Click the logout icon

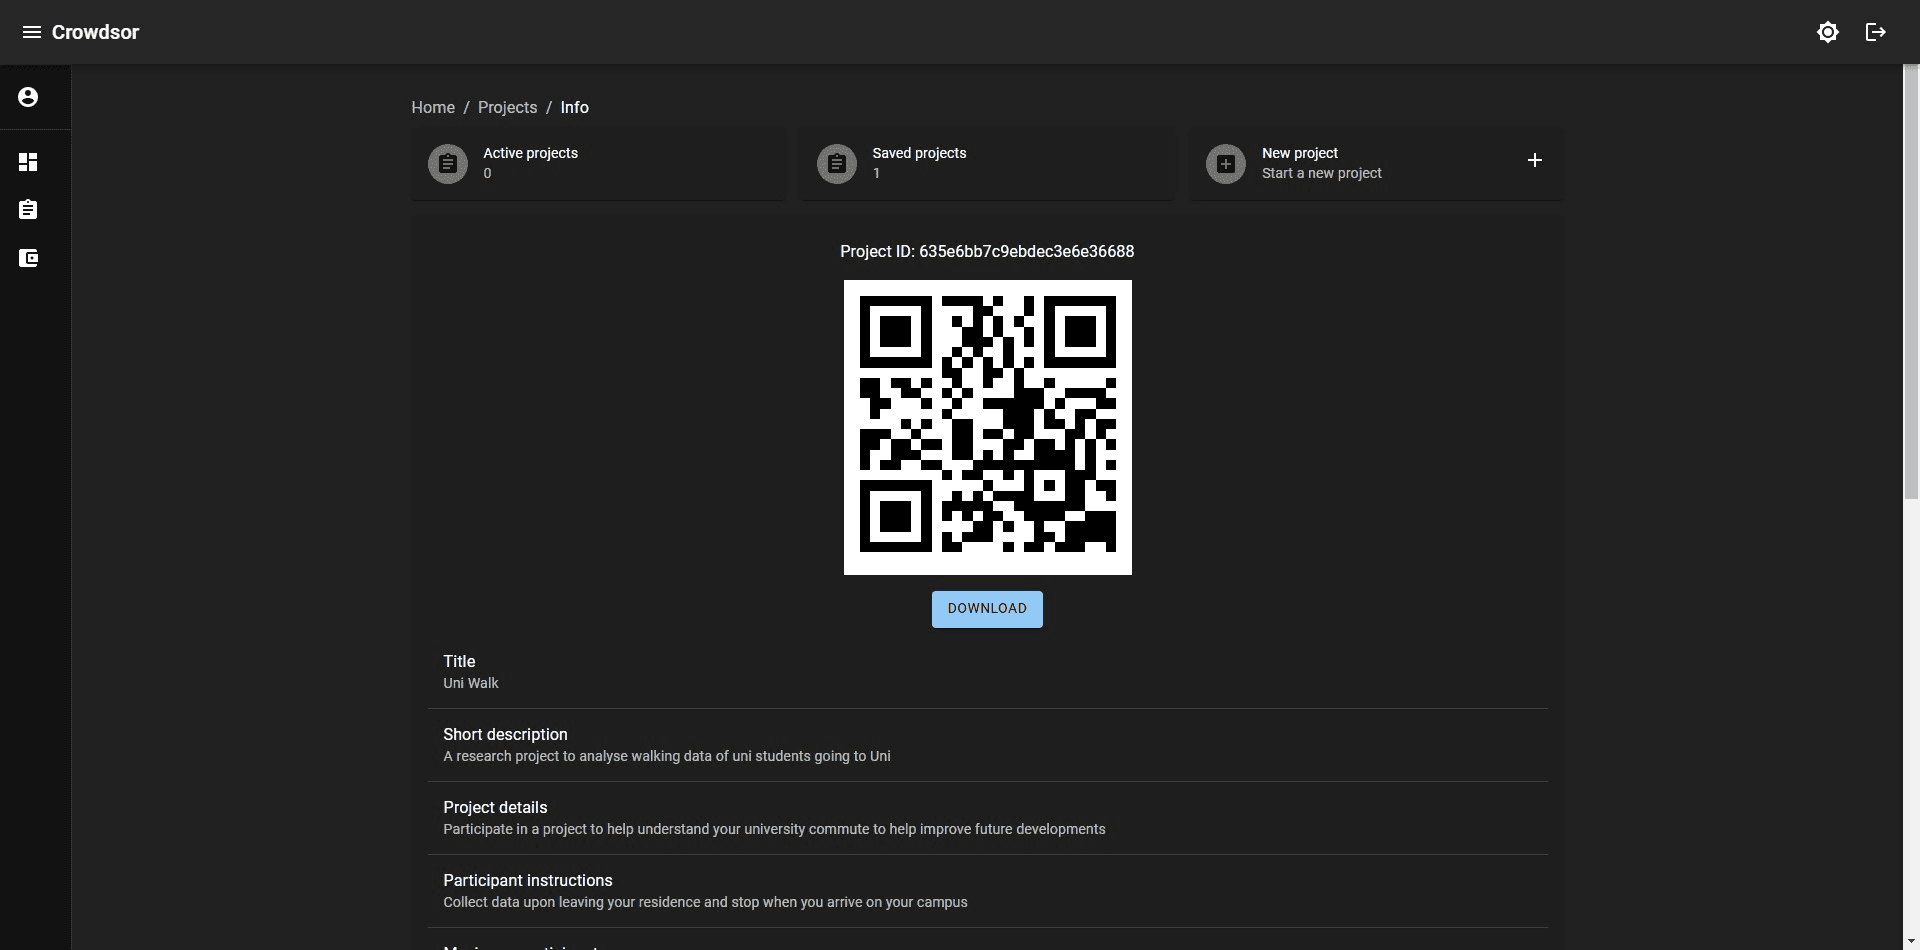1876,31
